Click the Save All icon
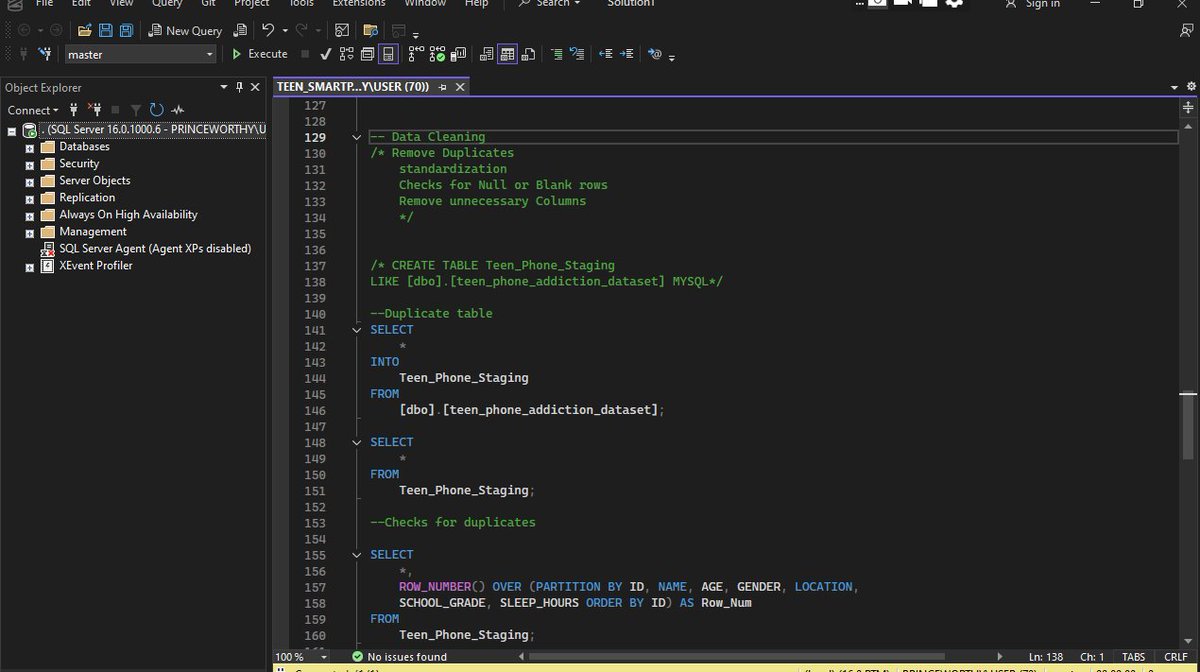1200x672 pixels. (x=126, y=31)
